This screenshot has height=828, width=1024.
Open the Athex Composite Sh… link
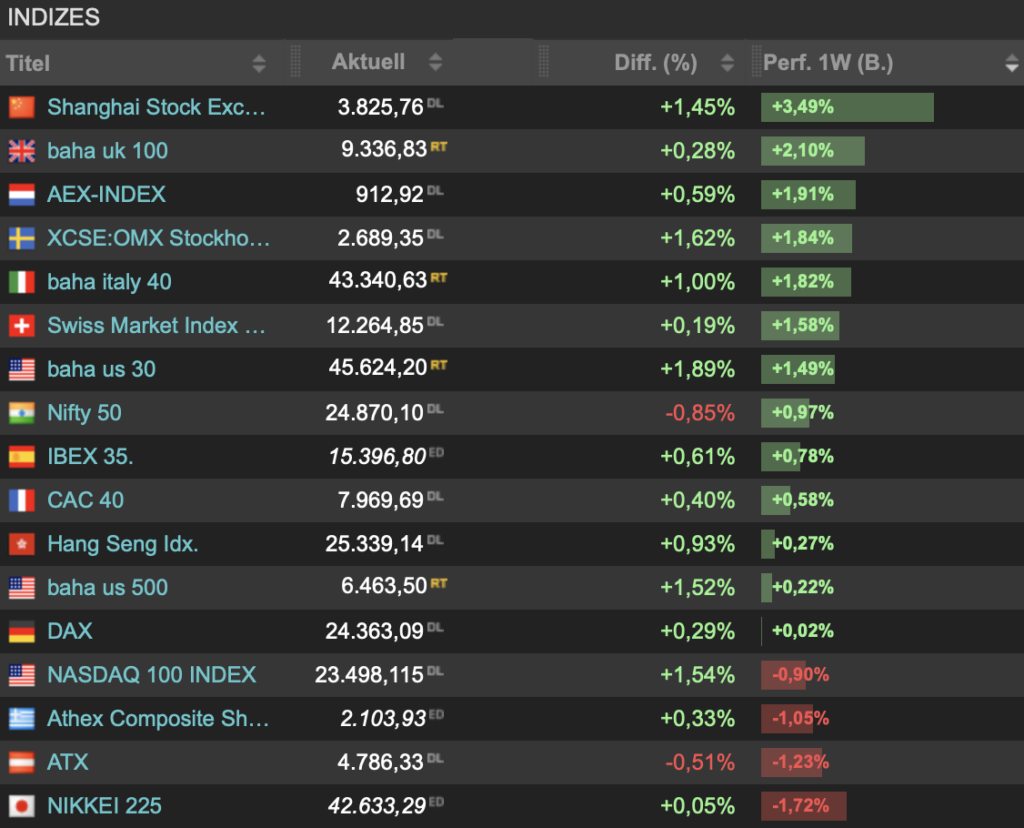point(159,719)
